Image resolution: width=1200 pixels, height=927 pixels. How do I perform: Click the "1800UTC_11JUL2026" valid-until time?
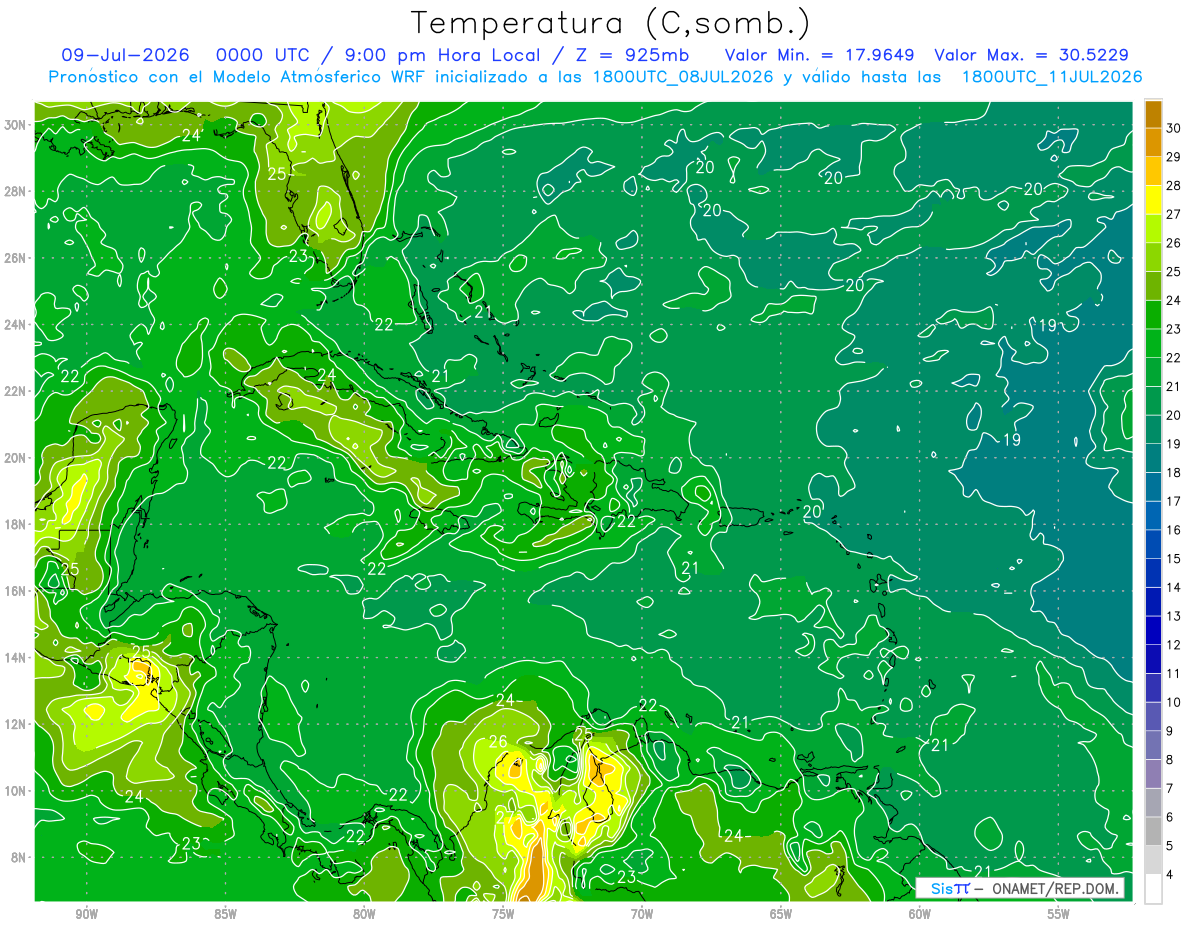[x=1052, y=77]
